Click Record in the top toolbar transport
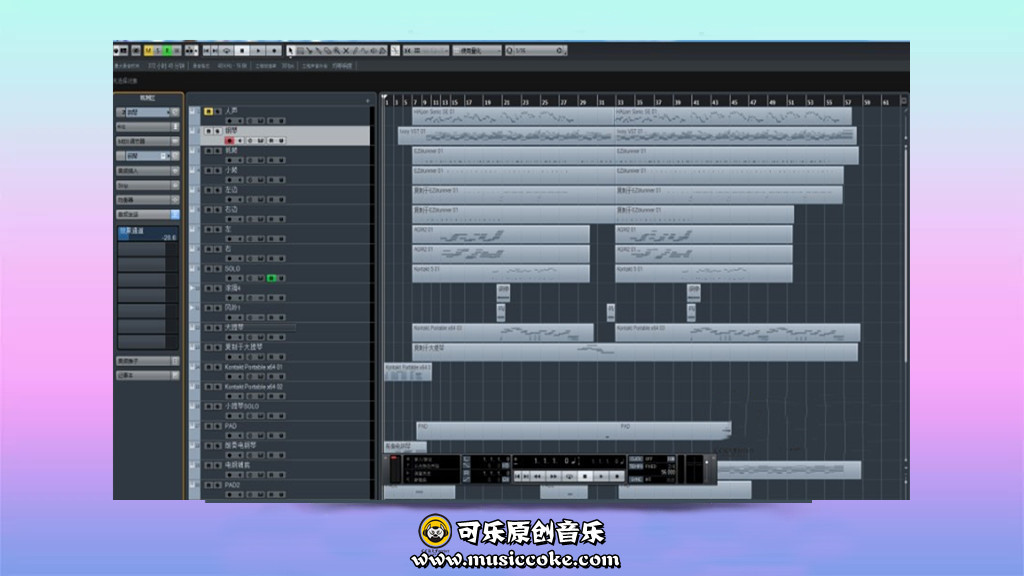The height and width of the screenshot is (576, 1024). (x=274, y=51)
